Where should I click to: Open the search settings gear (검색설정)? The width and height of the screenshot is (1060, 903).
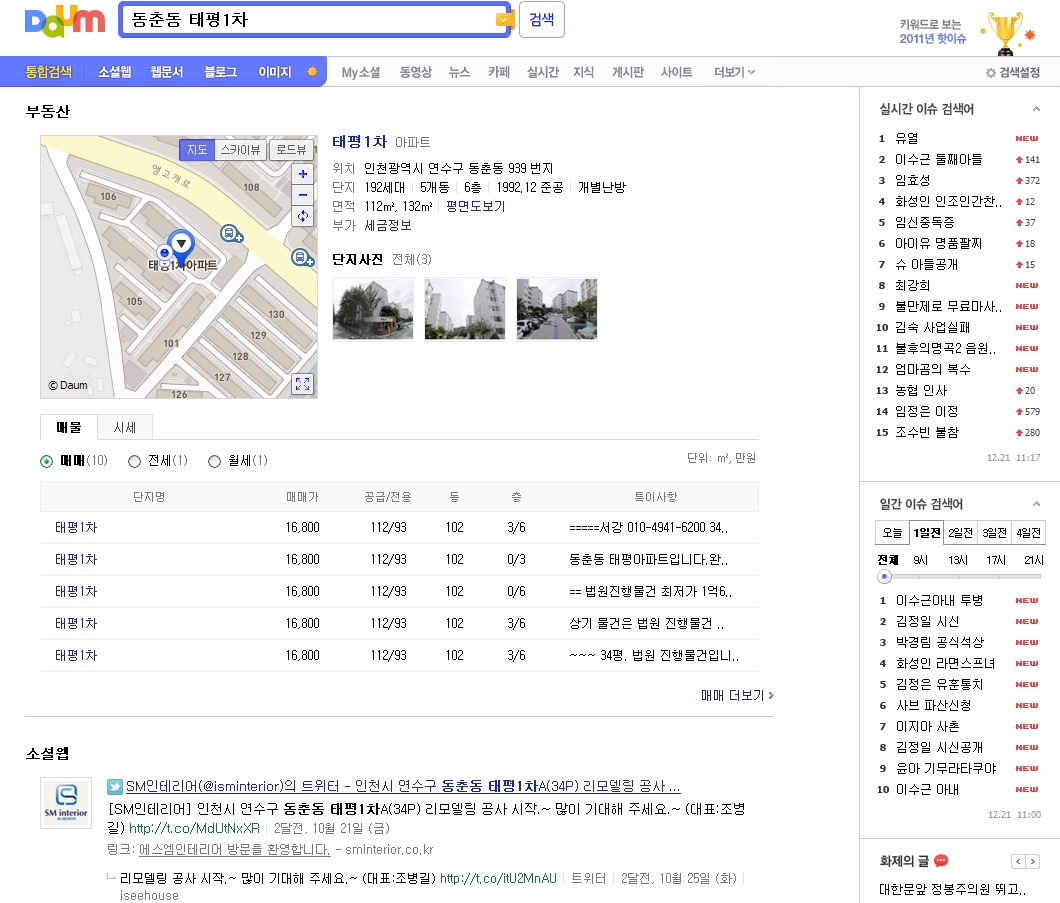point(1012,73)
